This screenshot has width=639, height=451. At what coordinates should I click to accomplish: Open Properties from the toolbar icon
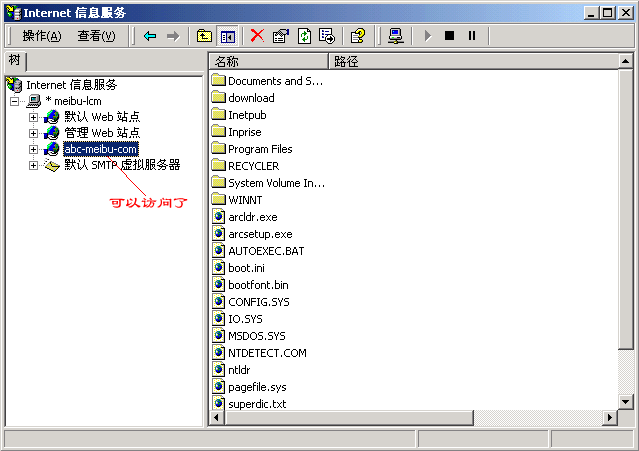(280, 36)
